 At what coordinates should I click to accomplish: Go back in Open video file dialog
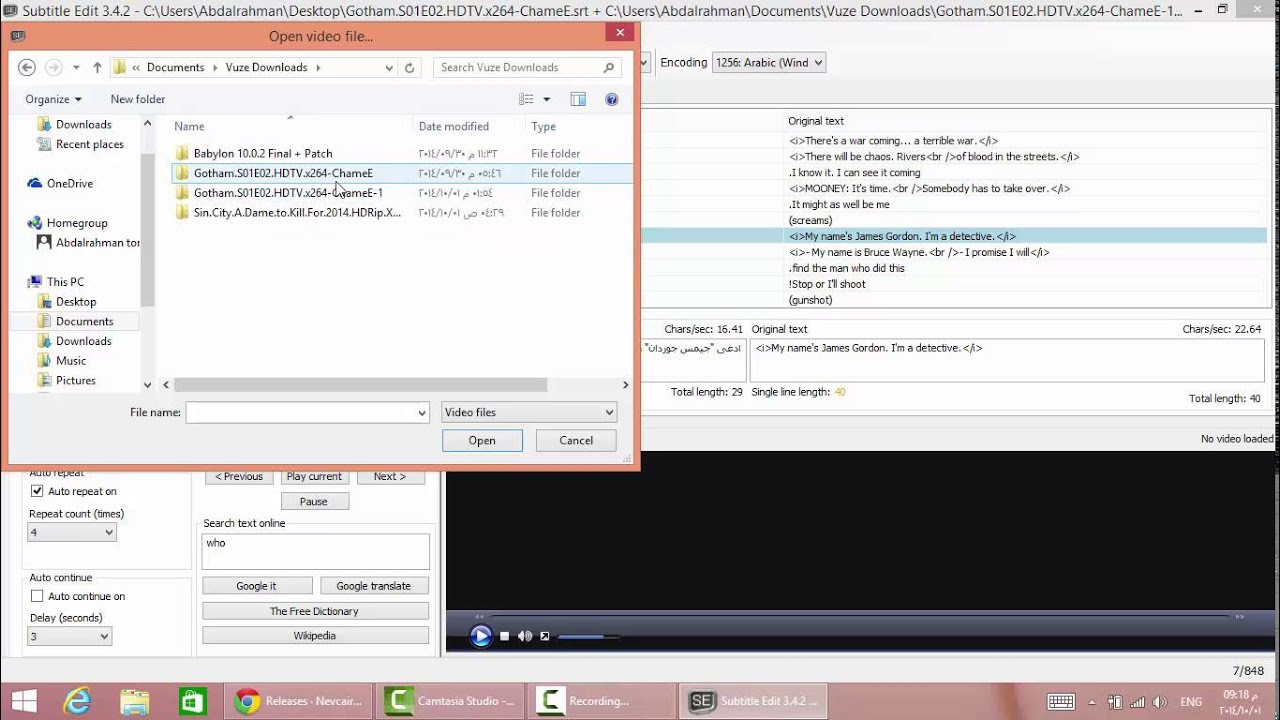[x=27, y=67]
